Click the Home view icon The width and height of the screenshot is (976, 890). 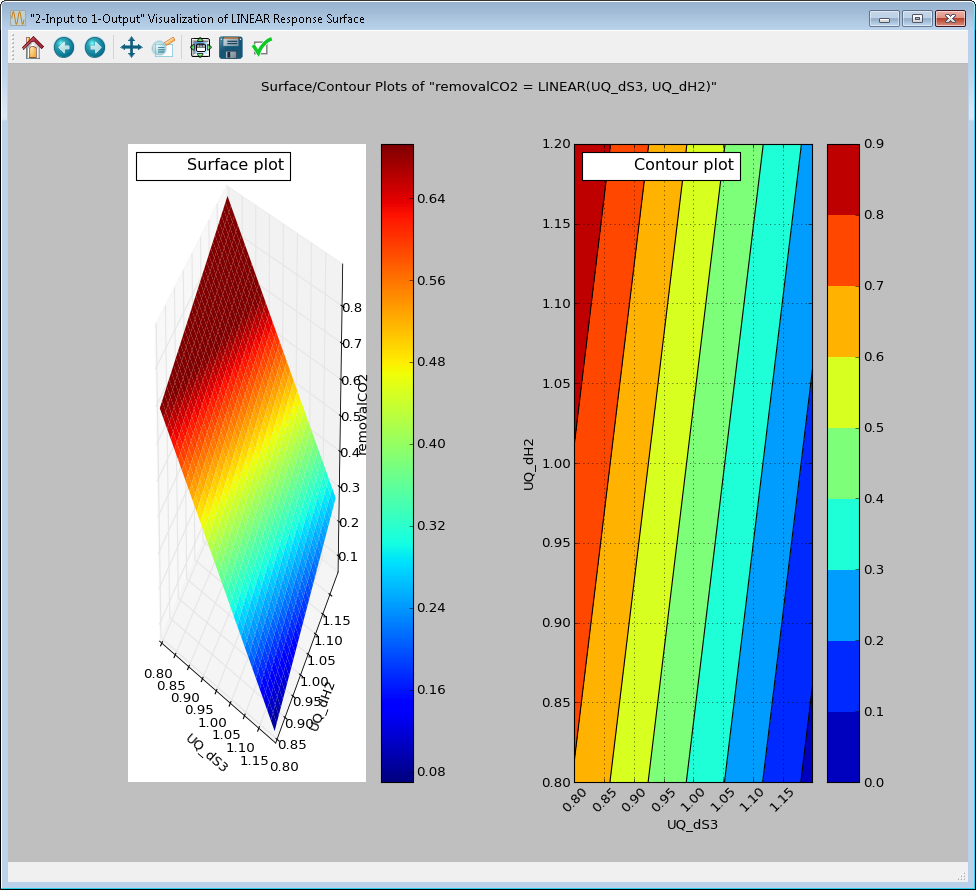pos(31,47)
